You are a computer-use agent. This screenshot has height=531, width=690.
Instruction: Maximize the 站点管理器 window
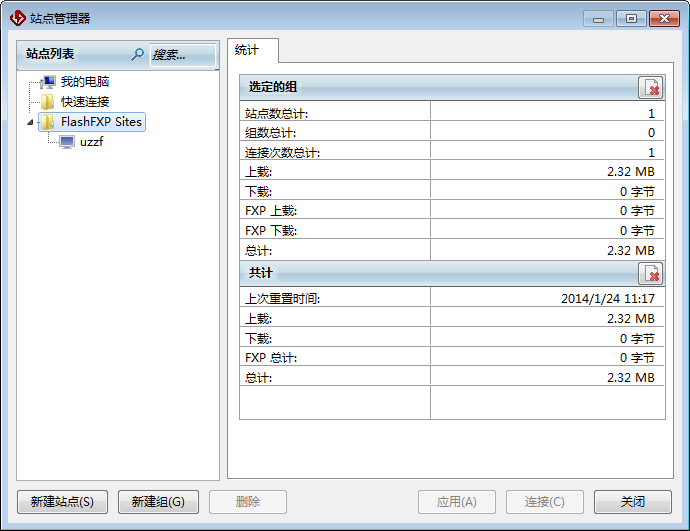click(x=631, y=19)
